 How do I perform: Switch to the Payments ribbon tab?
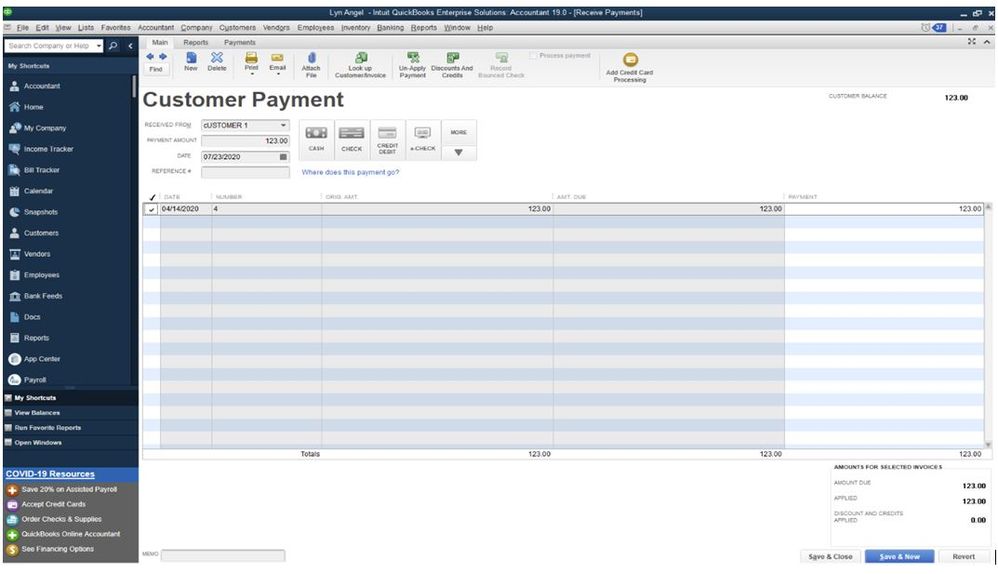(x=240, y=43)
